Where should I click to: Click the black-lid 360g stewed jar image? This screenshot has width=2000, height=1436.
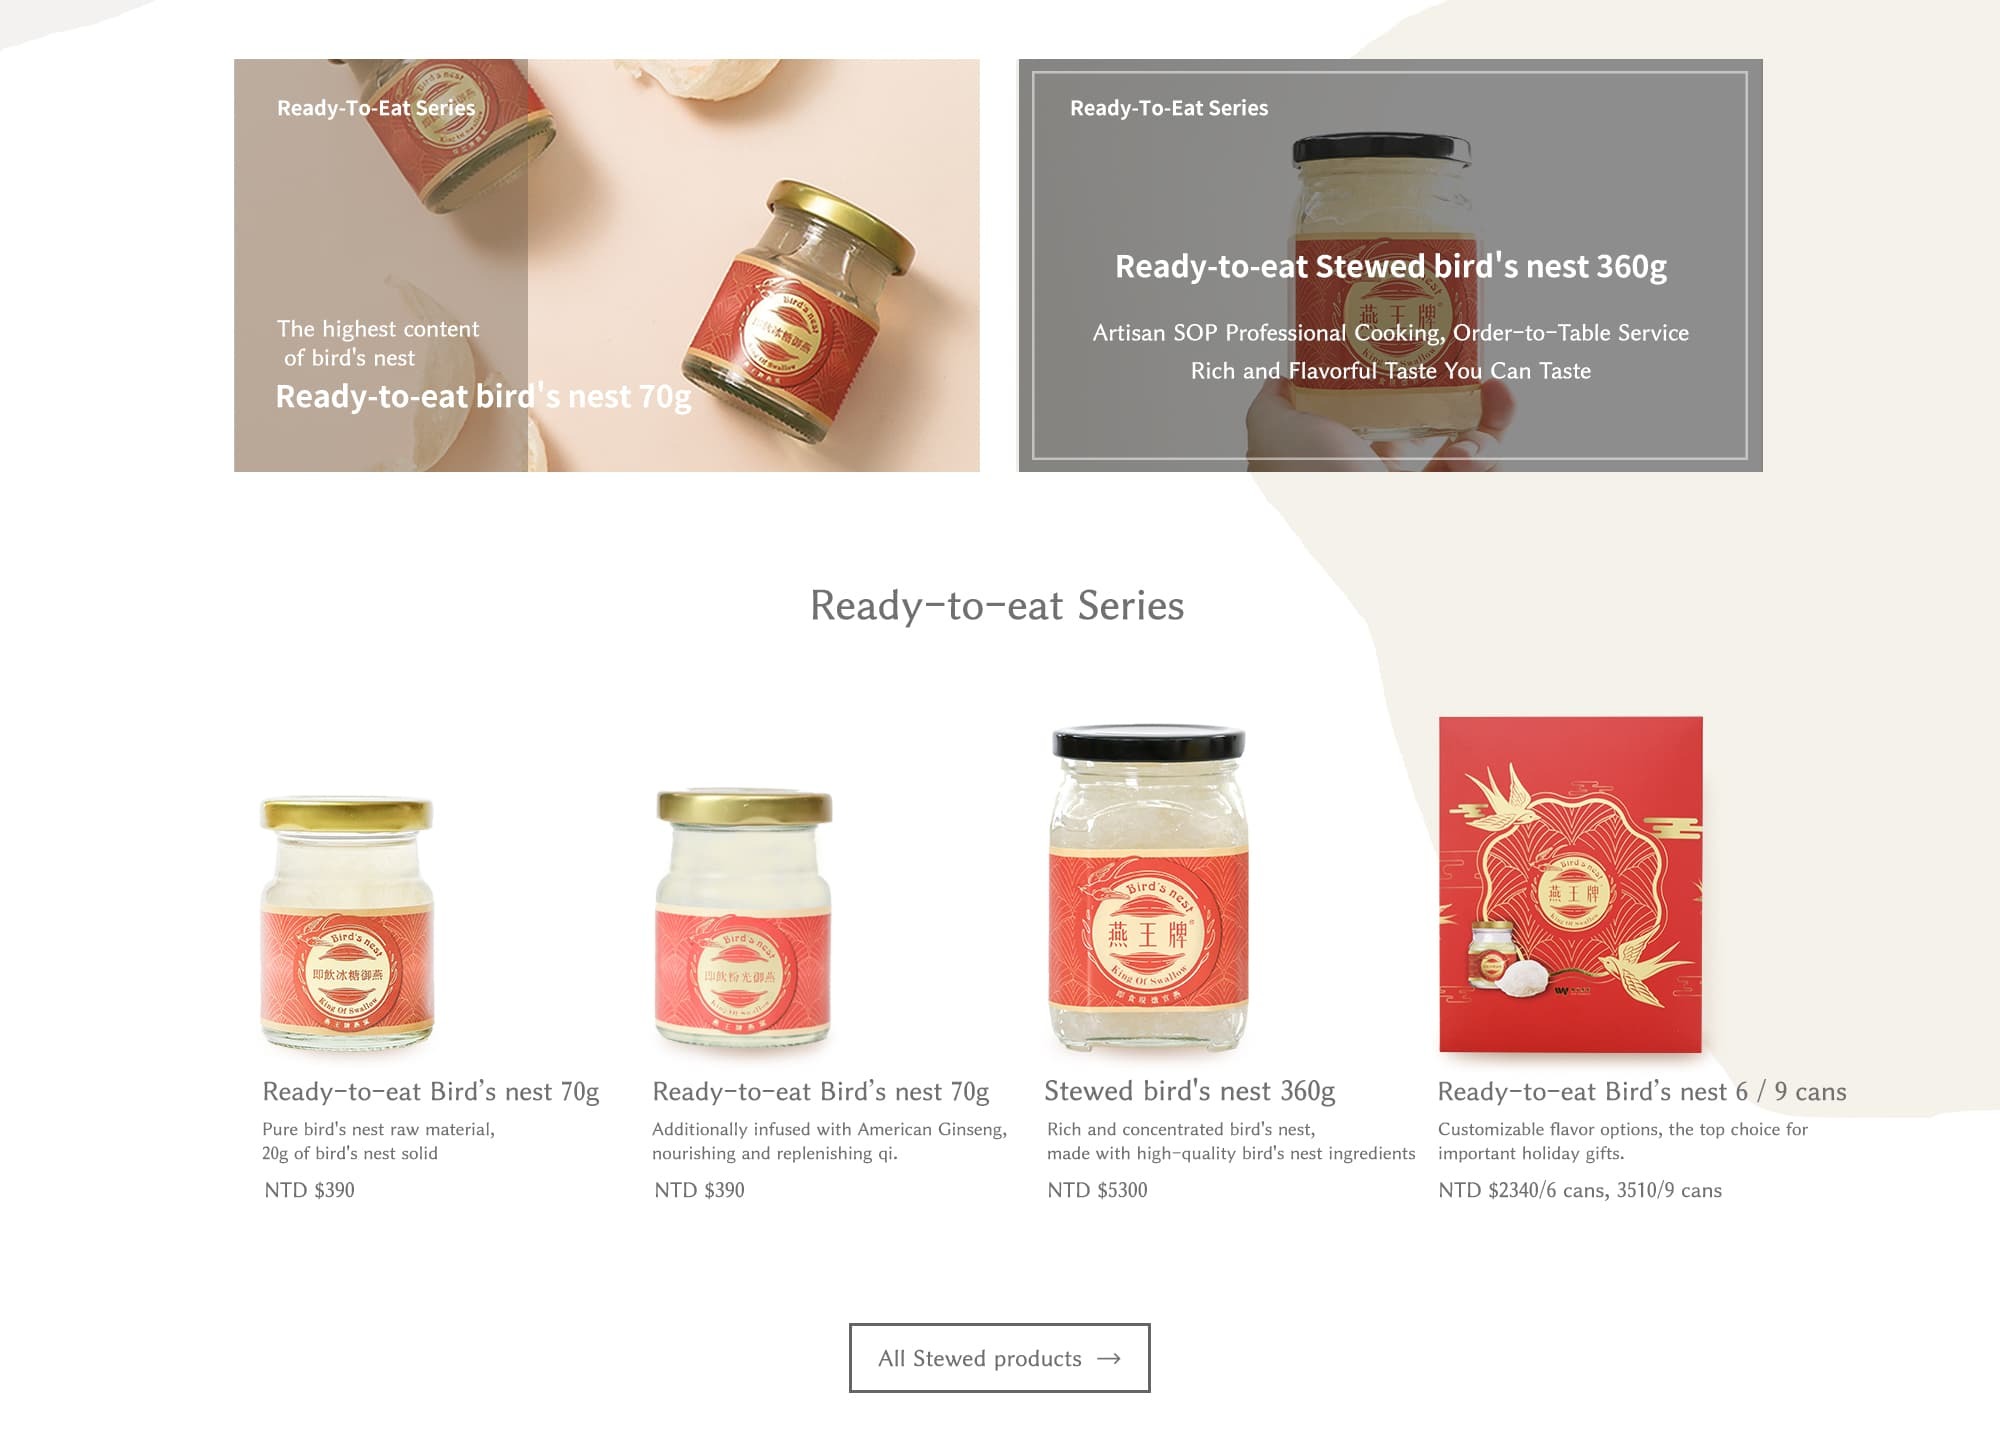click(x=1148, y=888)
